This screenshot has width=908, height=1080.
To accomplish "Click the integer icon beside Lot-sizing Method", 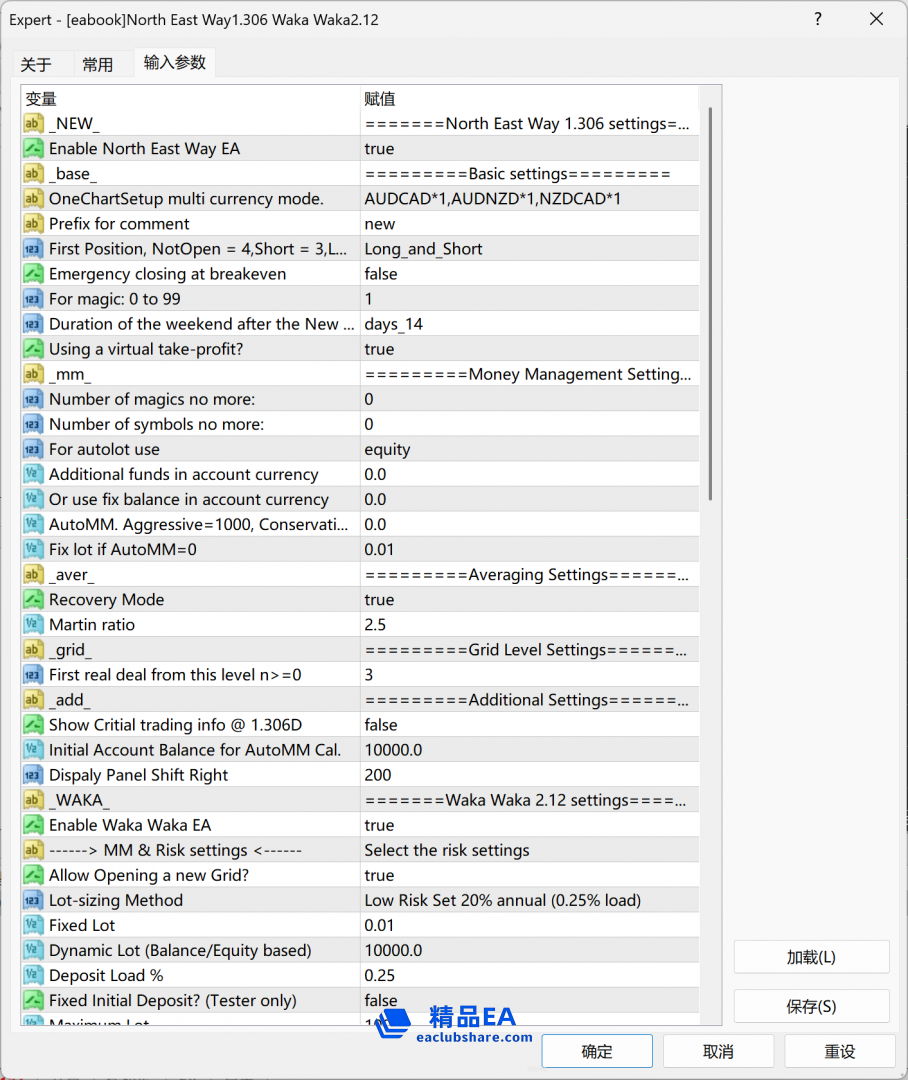I will (x=34, y=900).
